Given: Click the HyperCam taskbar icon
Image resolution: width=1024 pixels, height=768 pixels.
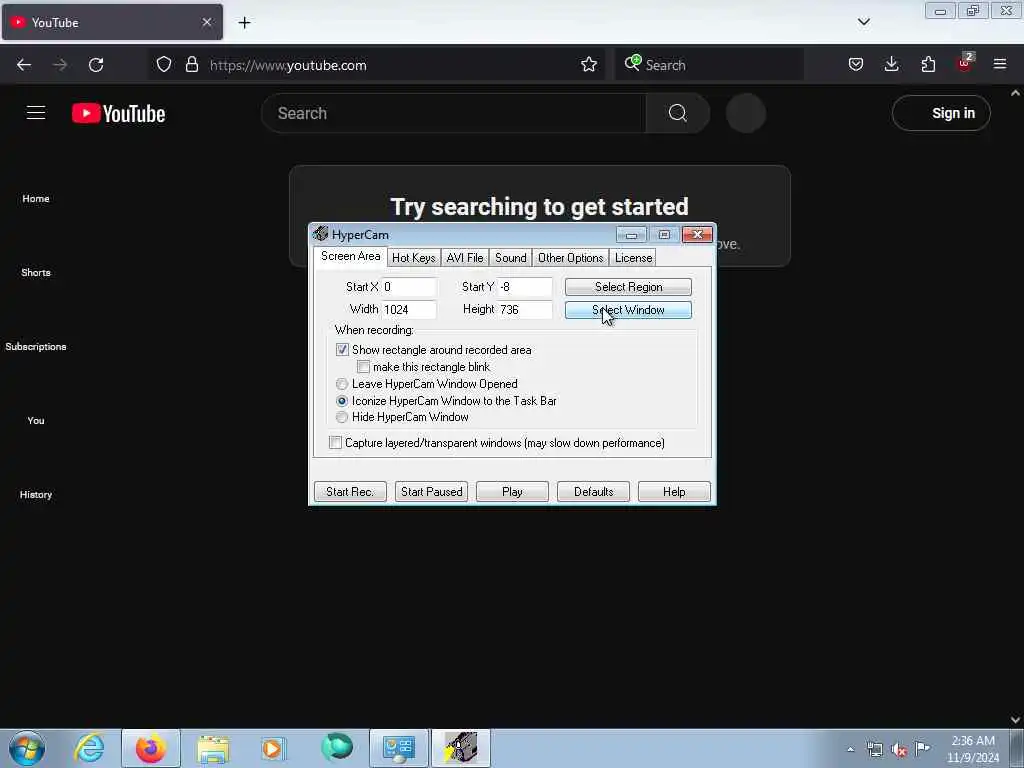Looking at the screenshot, I should pos(460,748).
